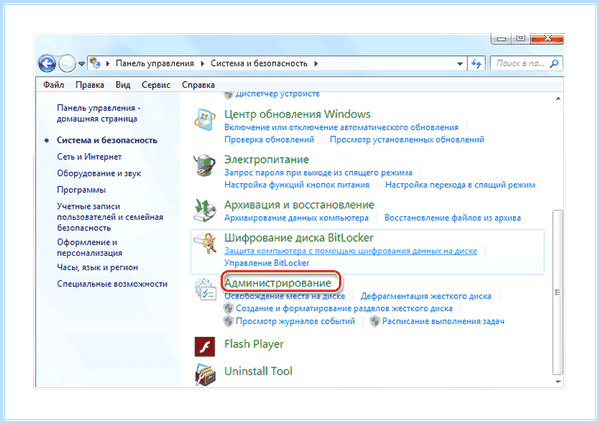Open the Файл menu
Viewport: 600px width, 424px height.
click(54, 85)
